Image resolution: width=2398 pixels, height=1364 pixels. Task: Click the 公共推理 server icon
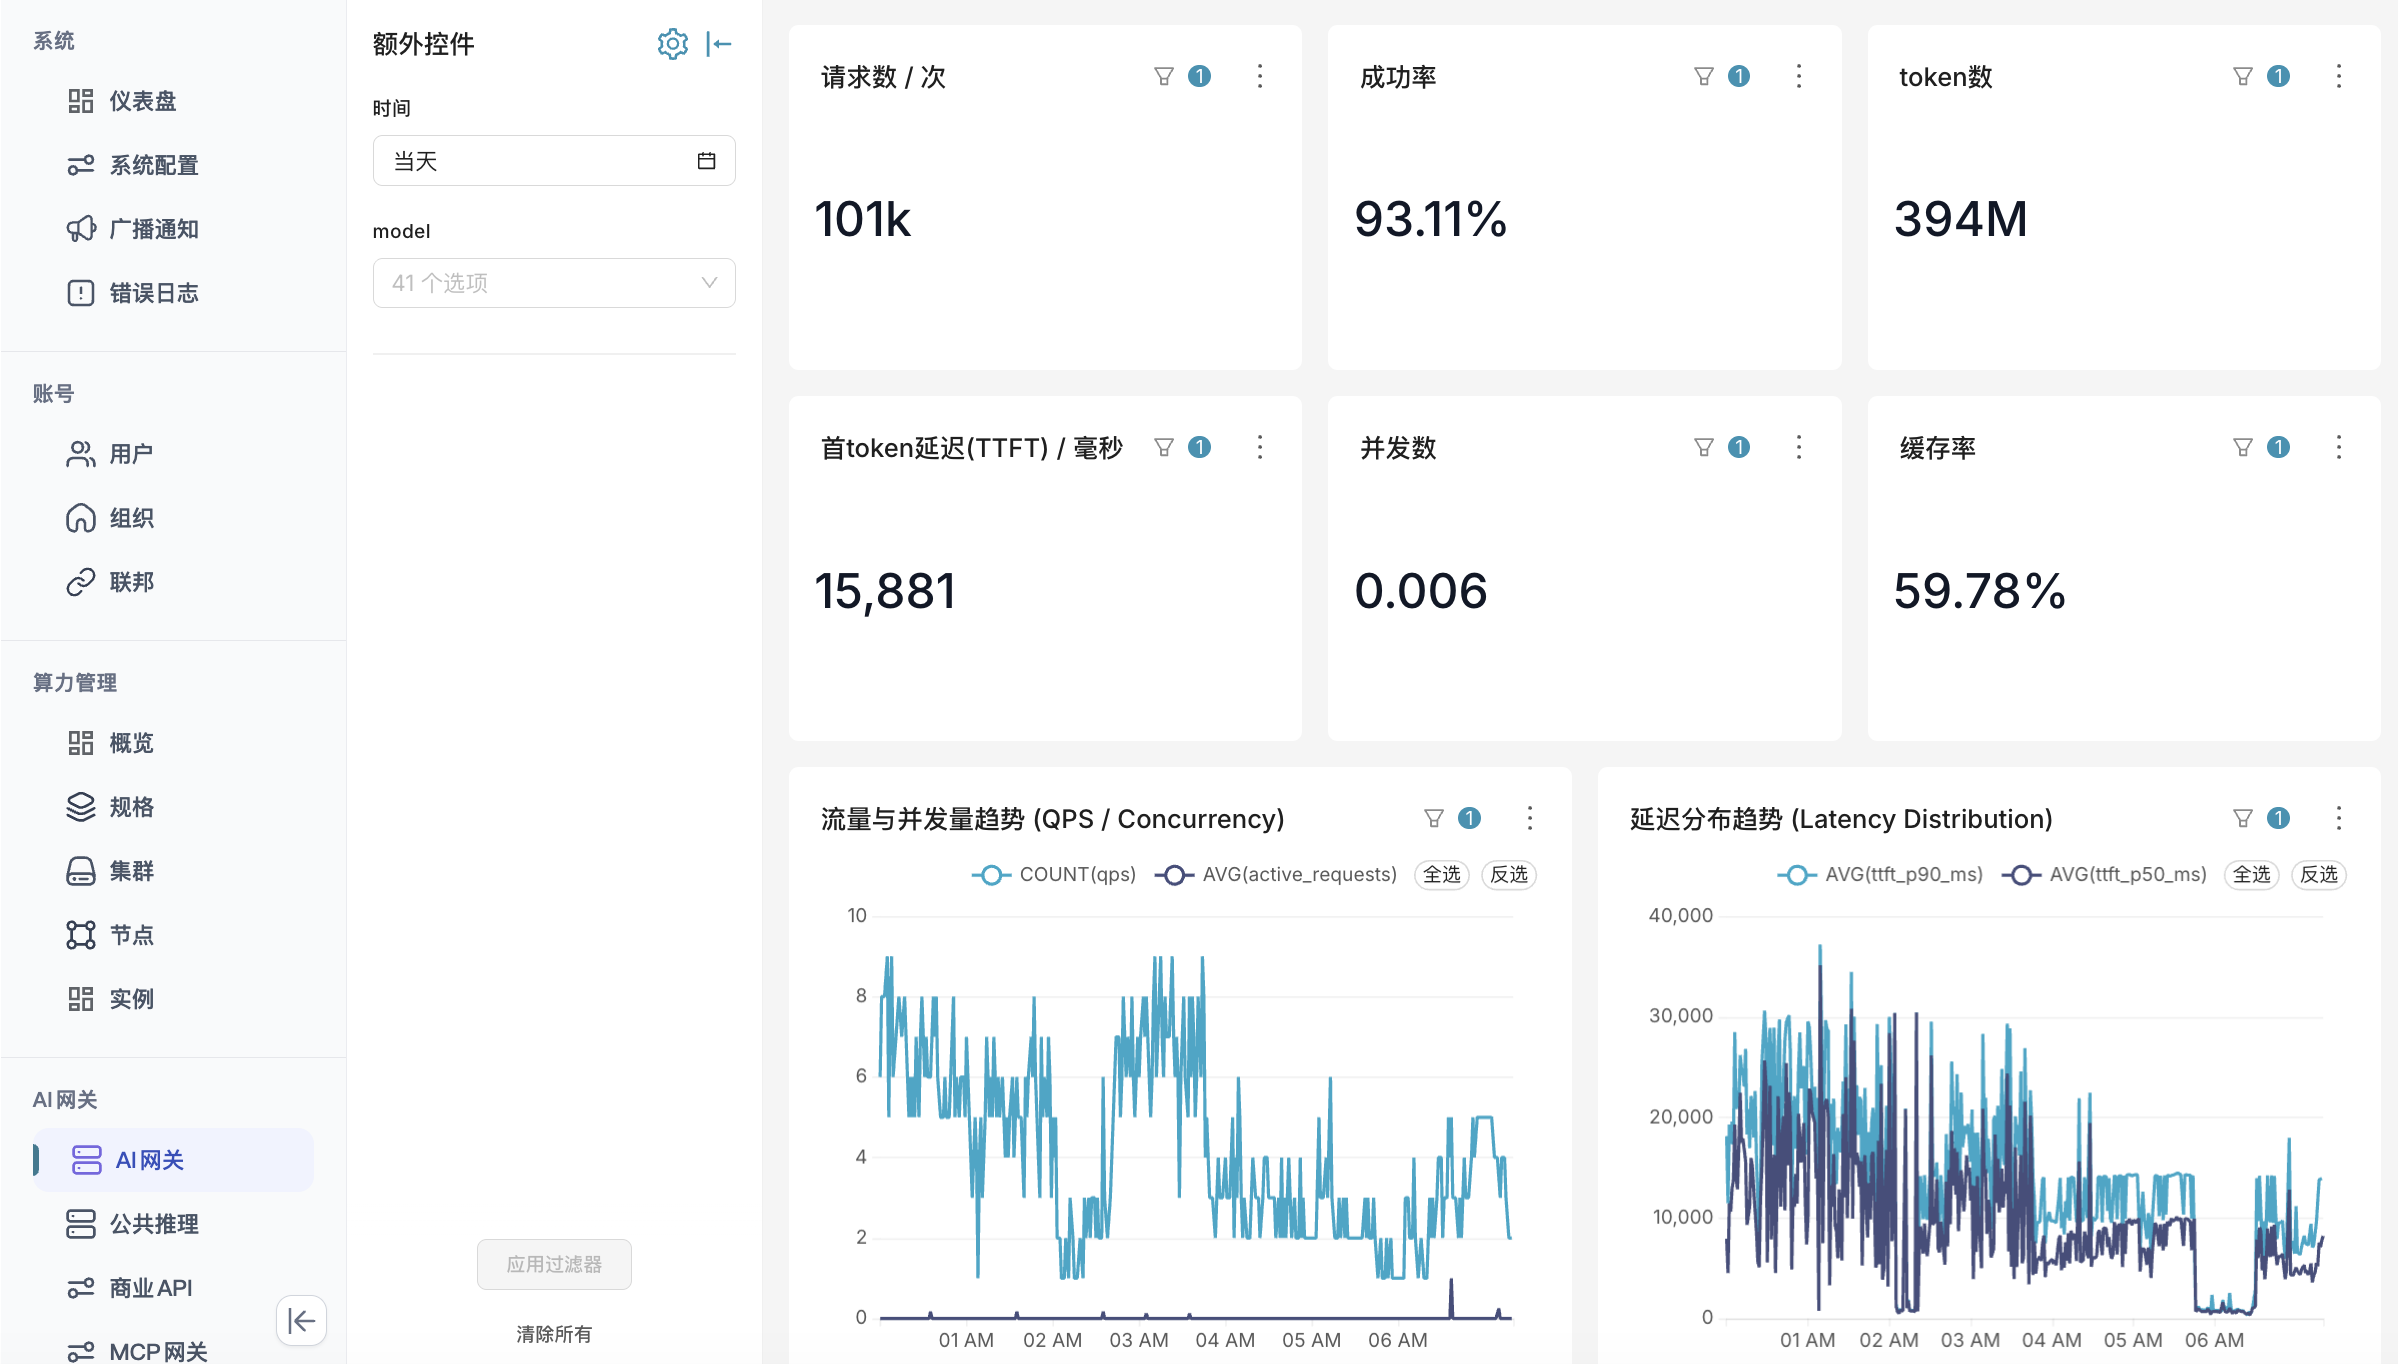[x=80, y=1224]
